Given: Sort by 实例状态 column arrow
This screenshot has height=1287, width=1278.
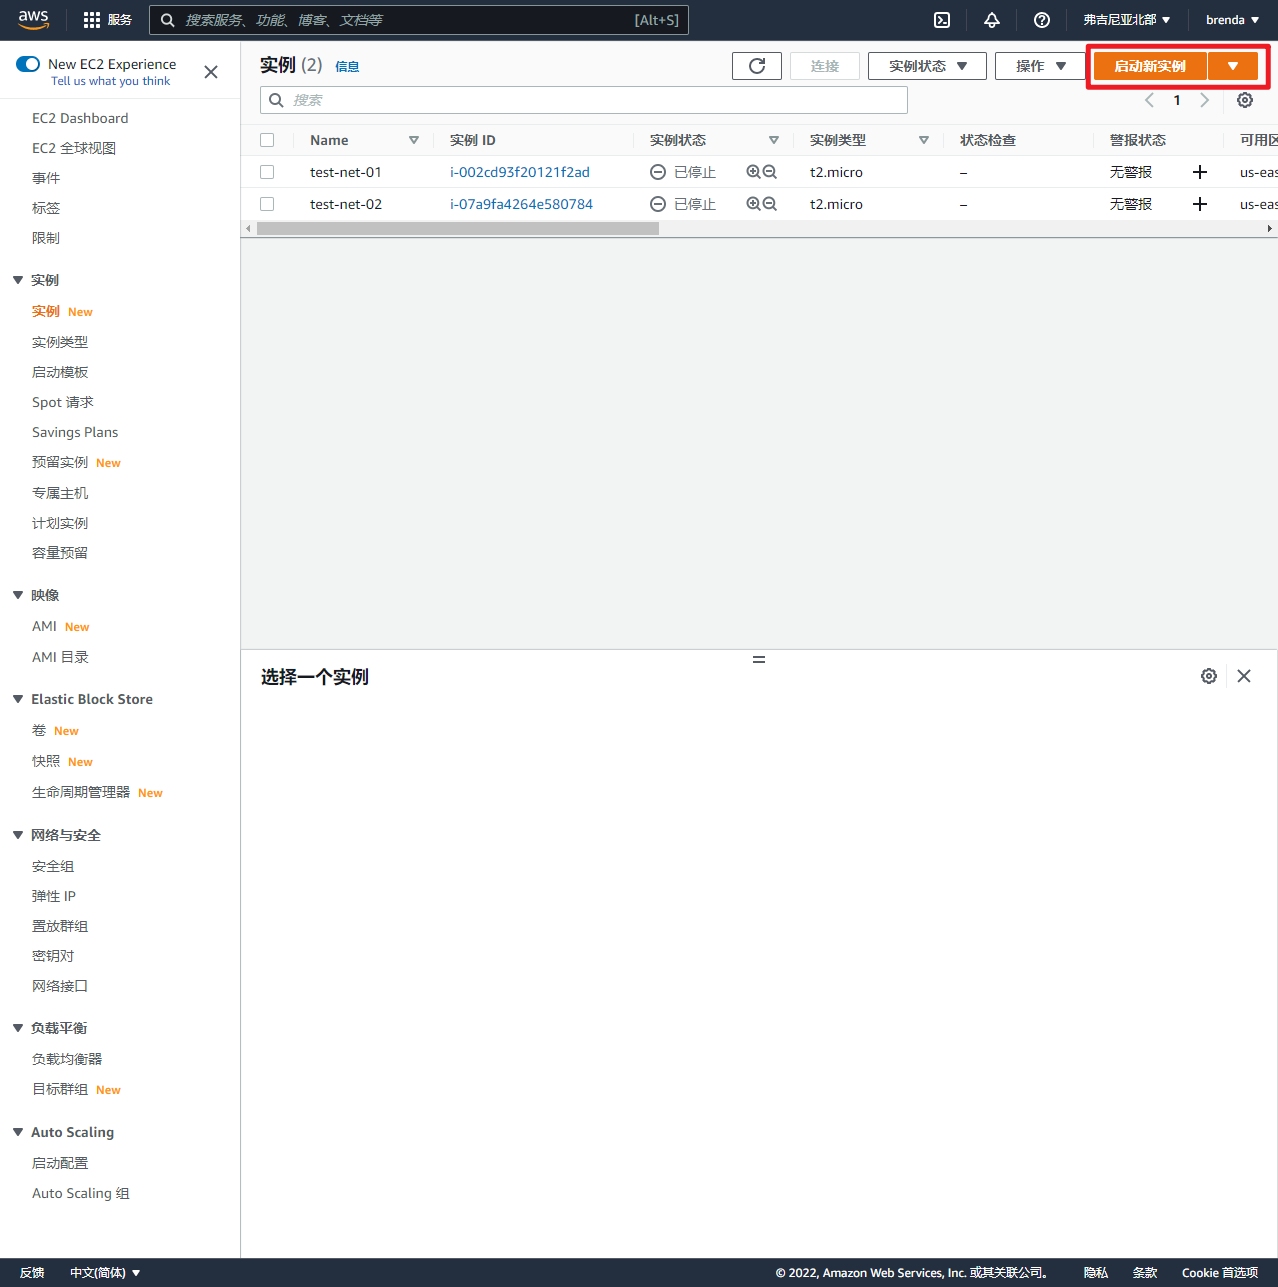Looking at the screenshot, I should (x=774, y=140).
